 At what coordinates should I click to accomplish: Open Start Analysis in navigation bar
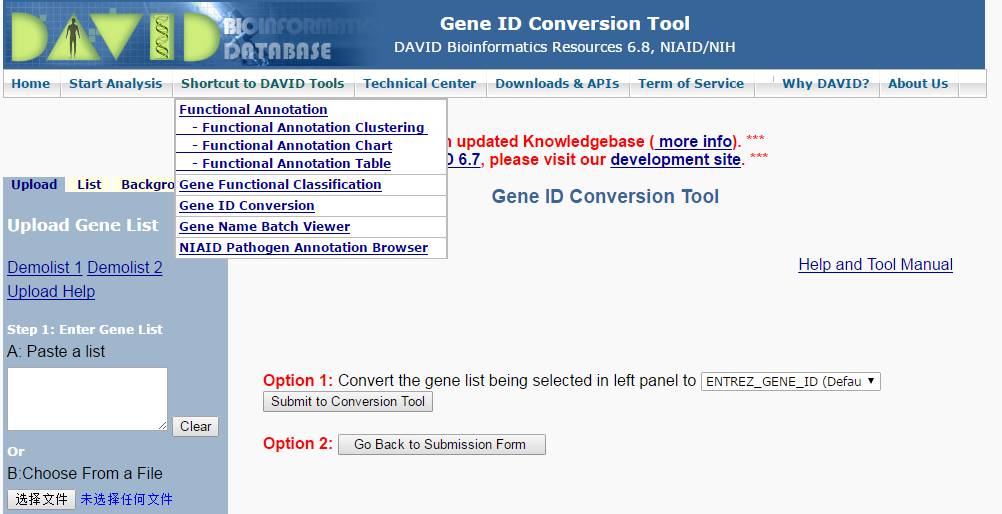(115, 84)
